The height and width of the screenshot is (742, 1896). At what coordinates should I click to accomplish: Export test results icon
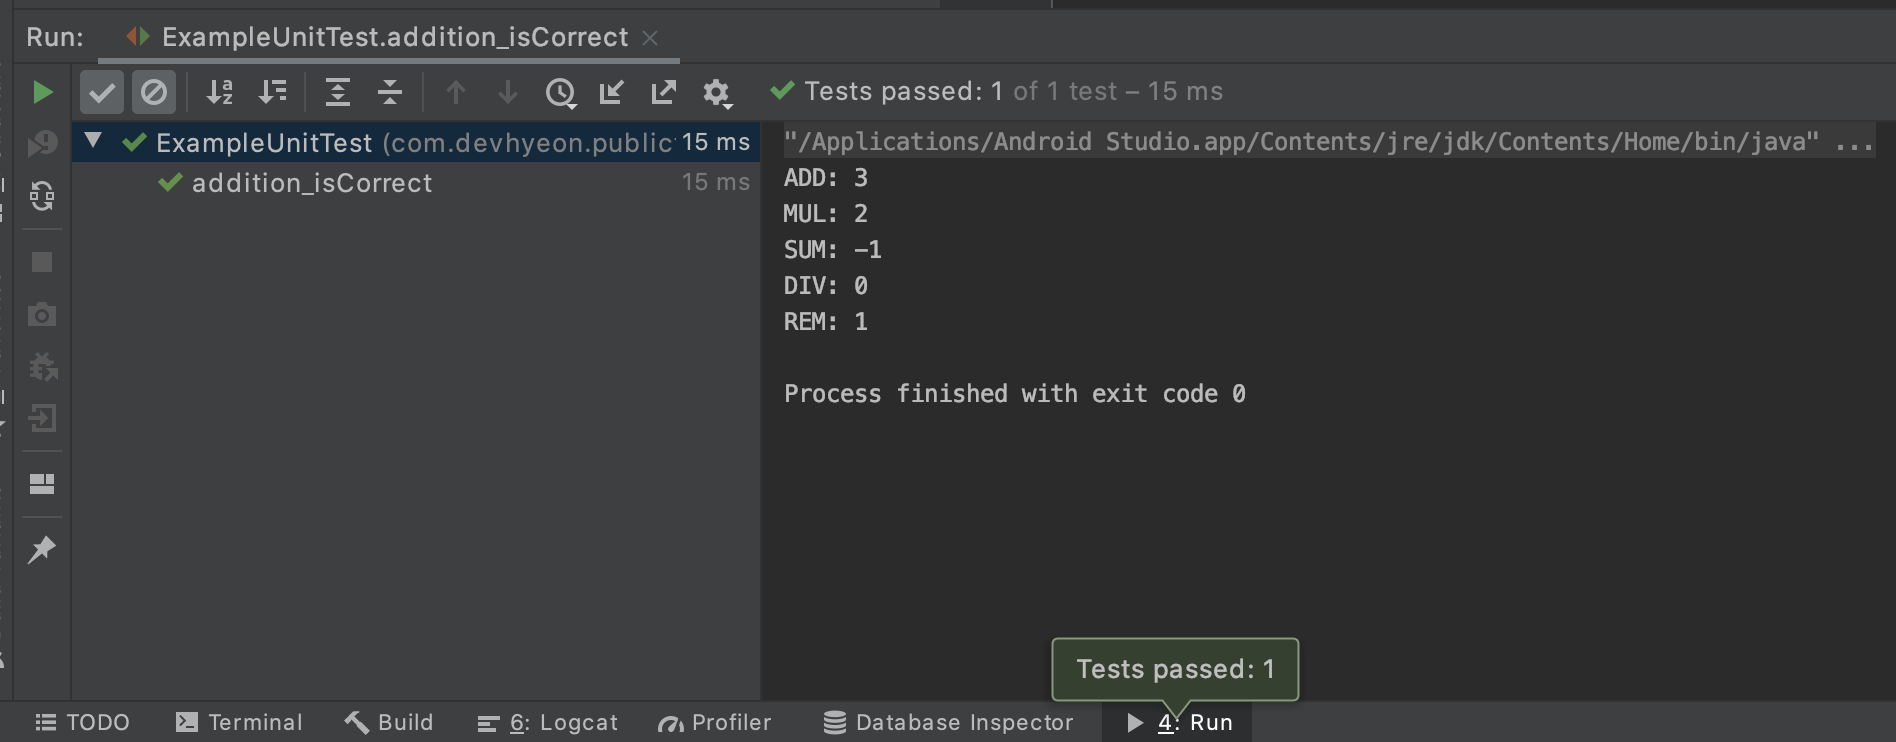pos(663,92)
